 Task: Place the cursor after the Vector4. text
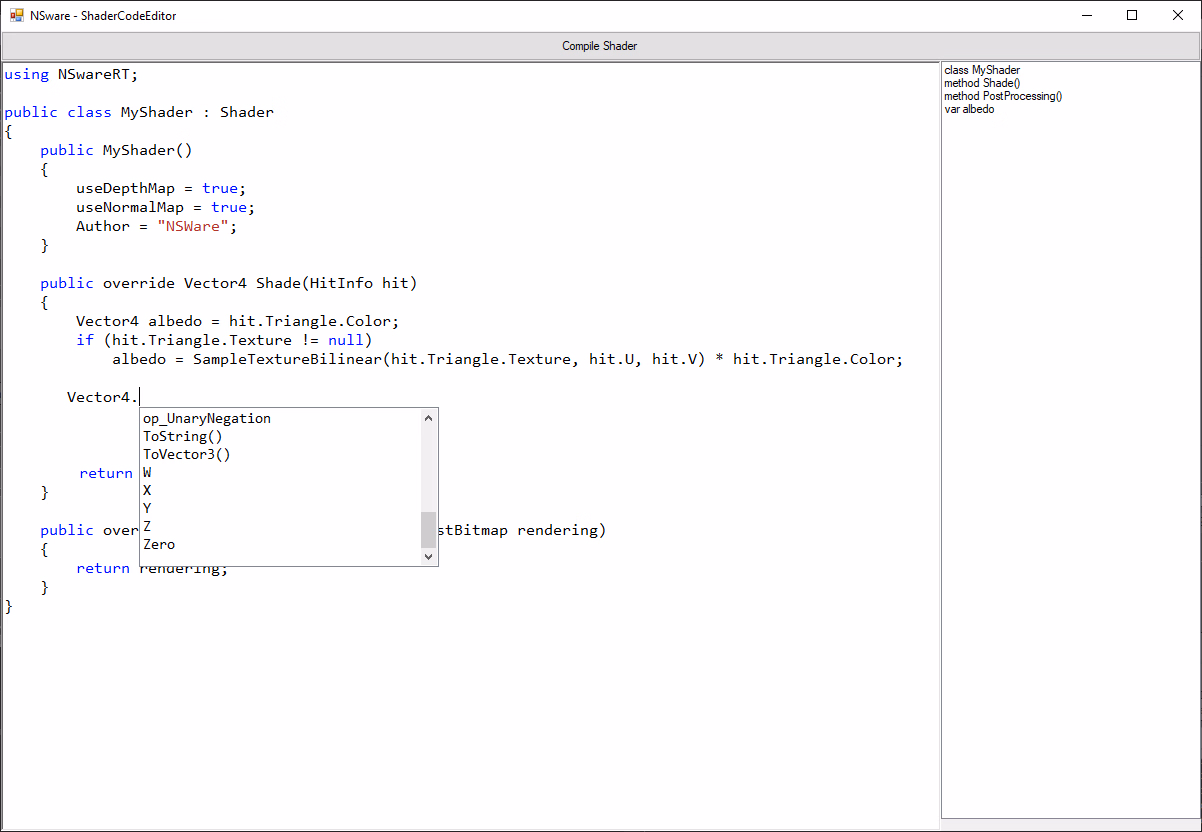pyautogui.click(x=140, y=397)
